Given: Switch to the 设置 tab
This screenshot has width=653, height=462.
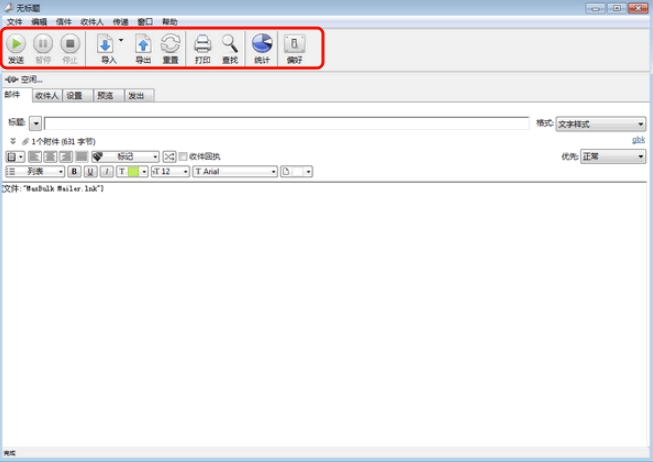Looking at the screenshot, I should [x=77, y=96].
